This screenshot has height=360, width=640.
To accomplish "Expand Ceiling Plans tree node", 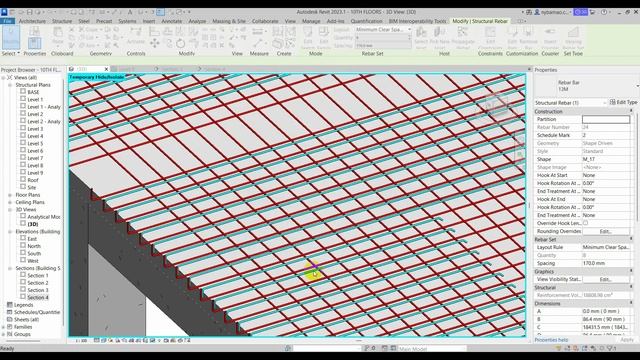I will (x=10, y=202).
